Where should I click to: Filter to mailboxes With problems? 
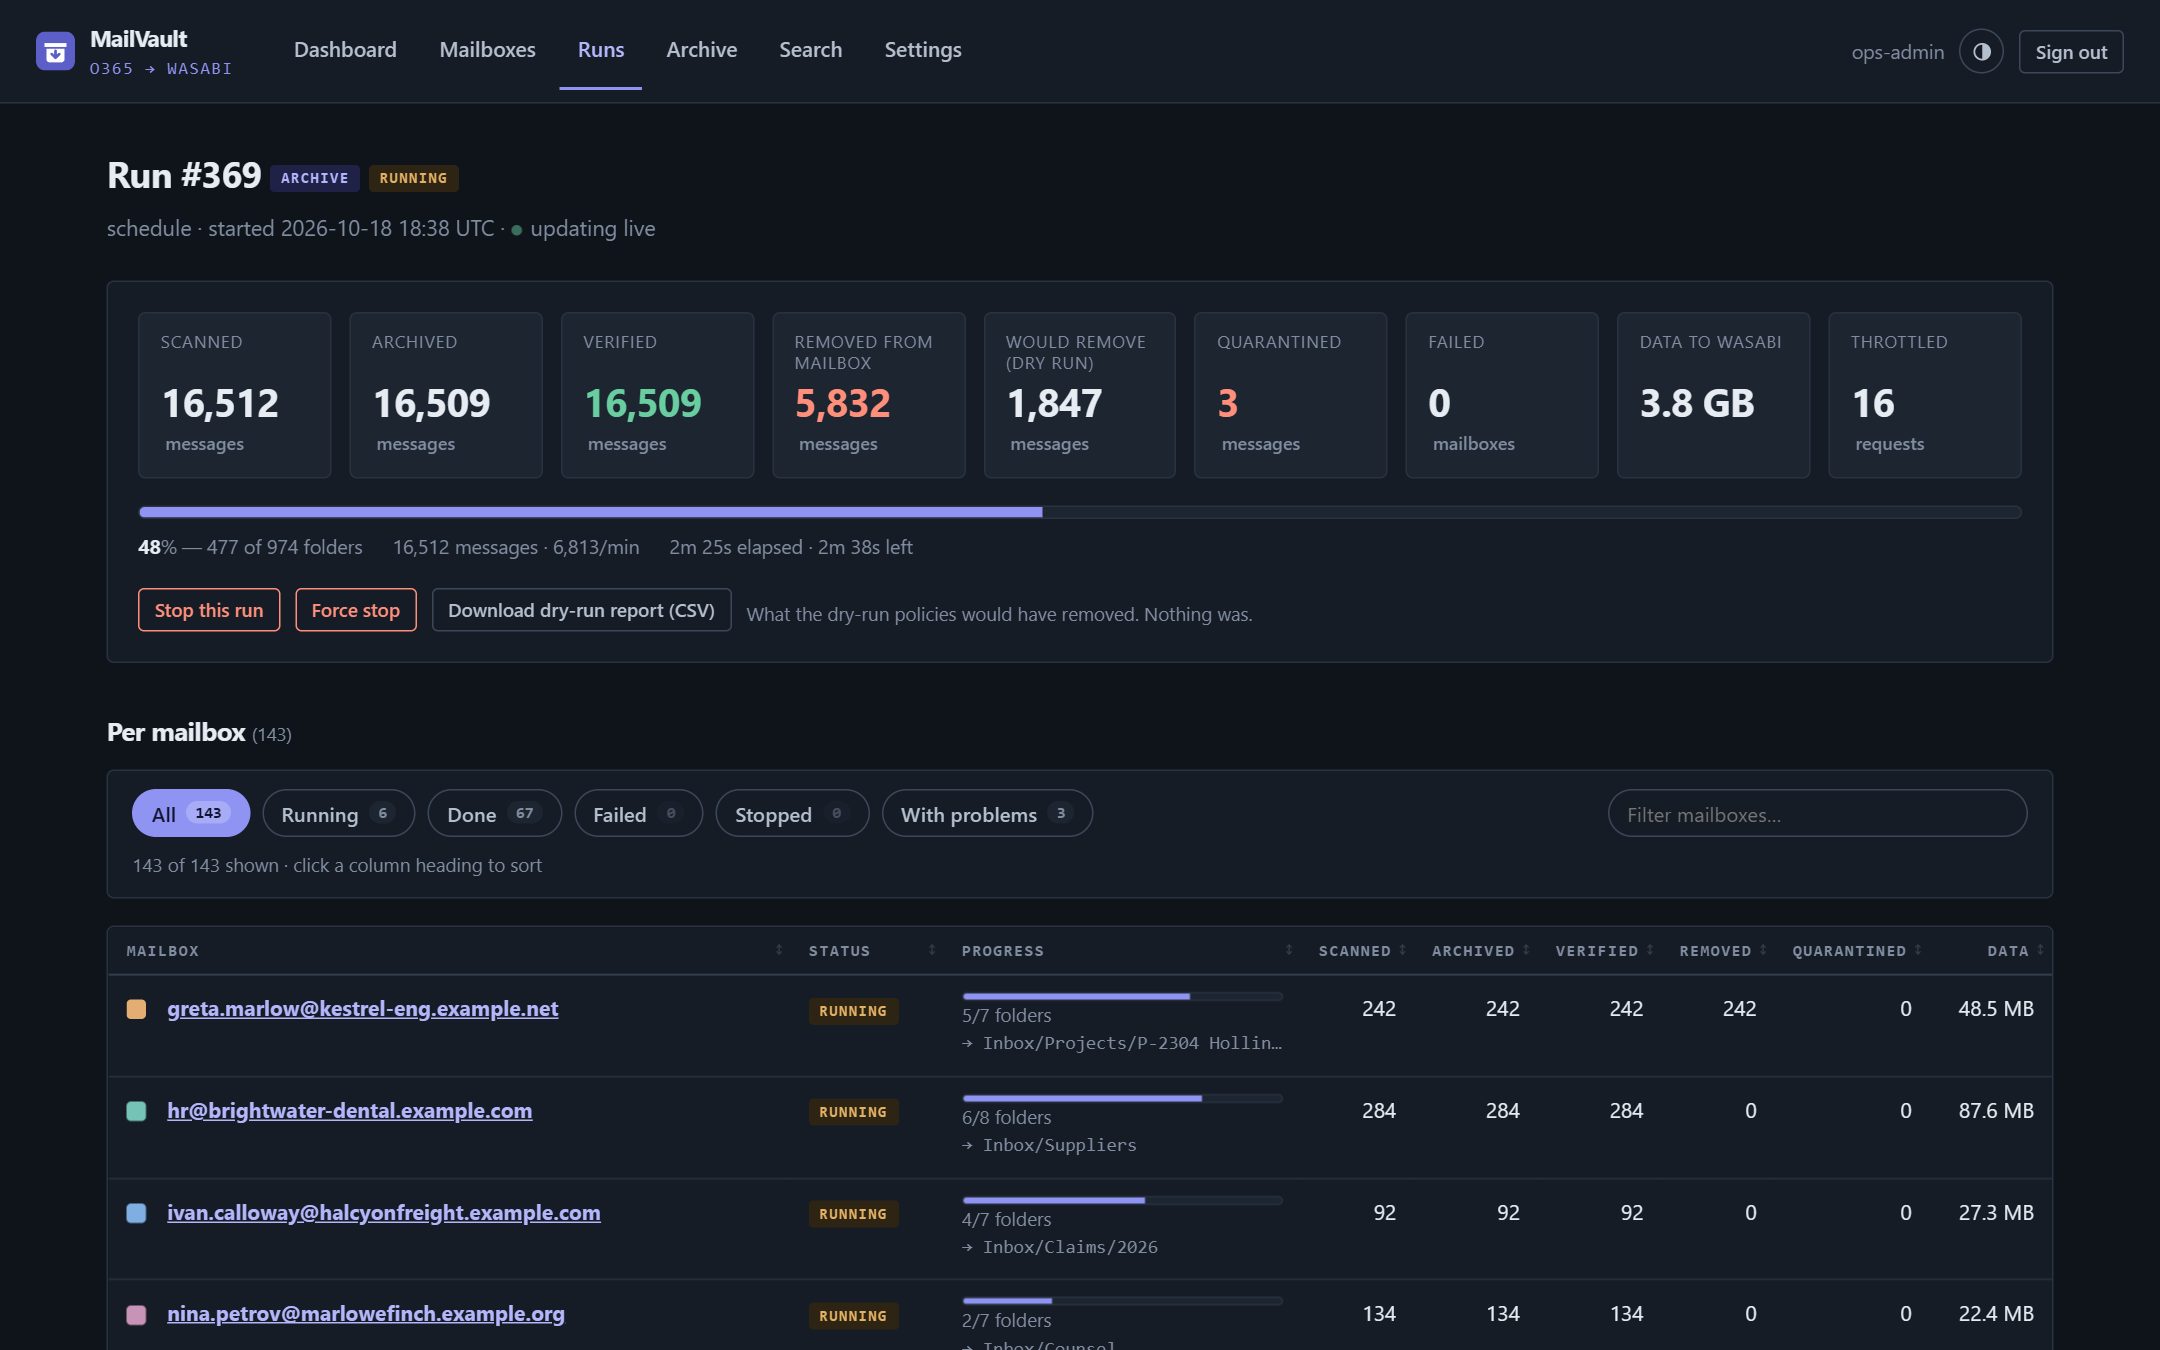click(x=987, y=814)
